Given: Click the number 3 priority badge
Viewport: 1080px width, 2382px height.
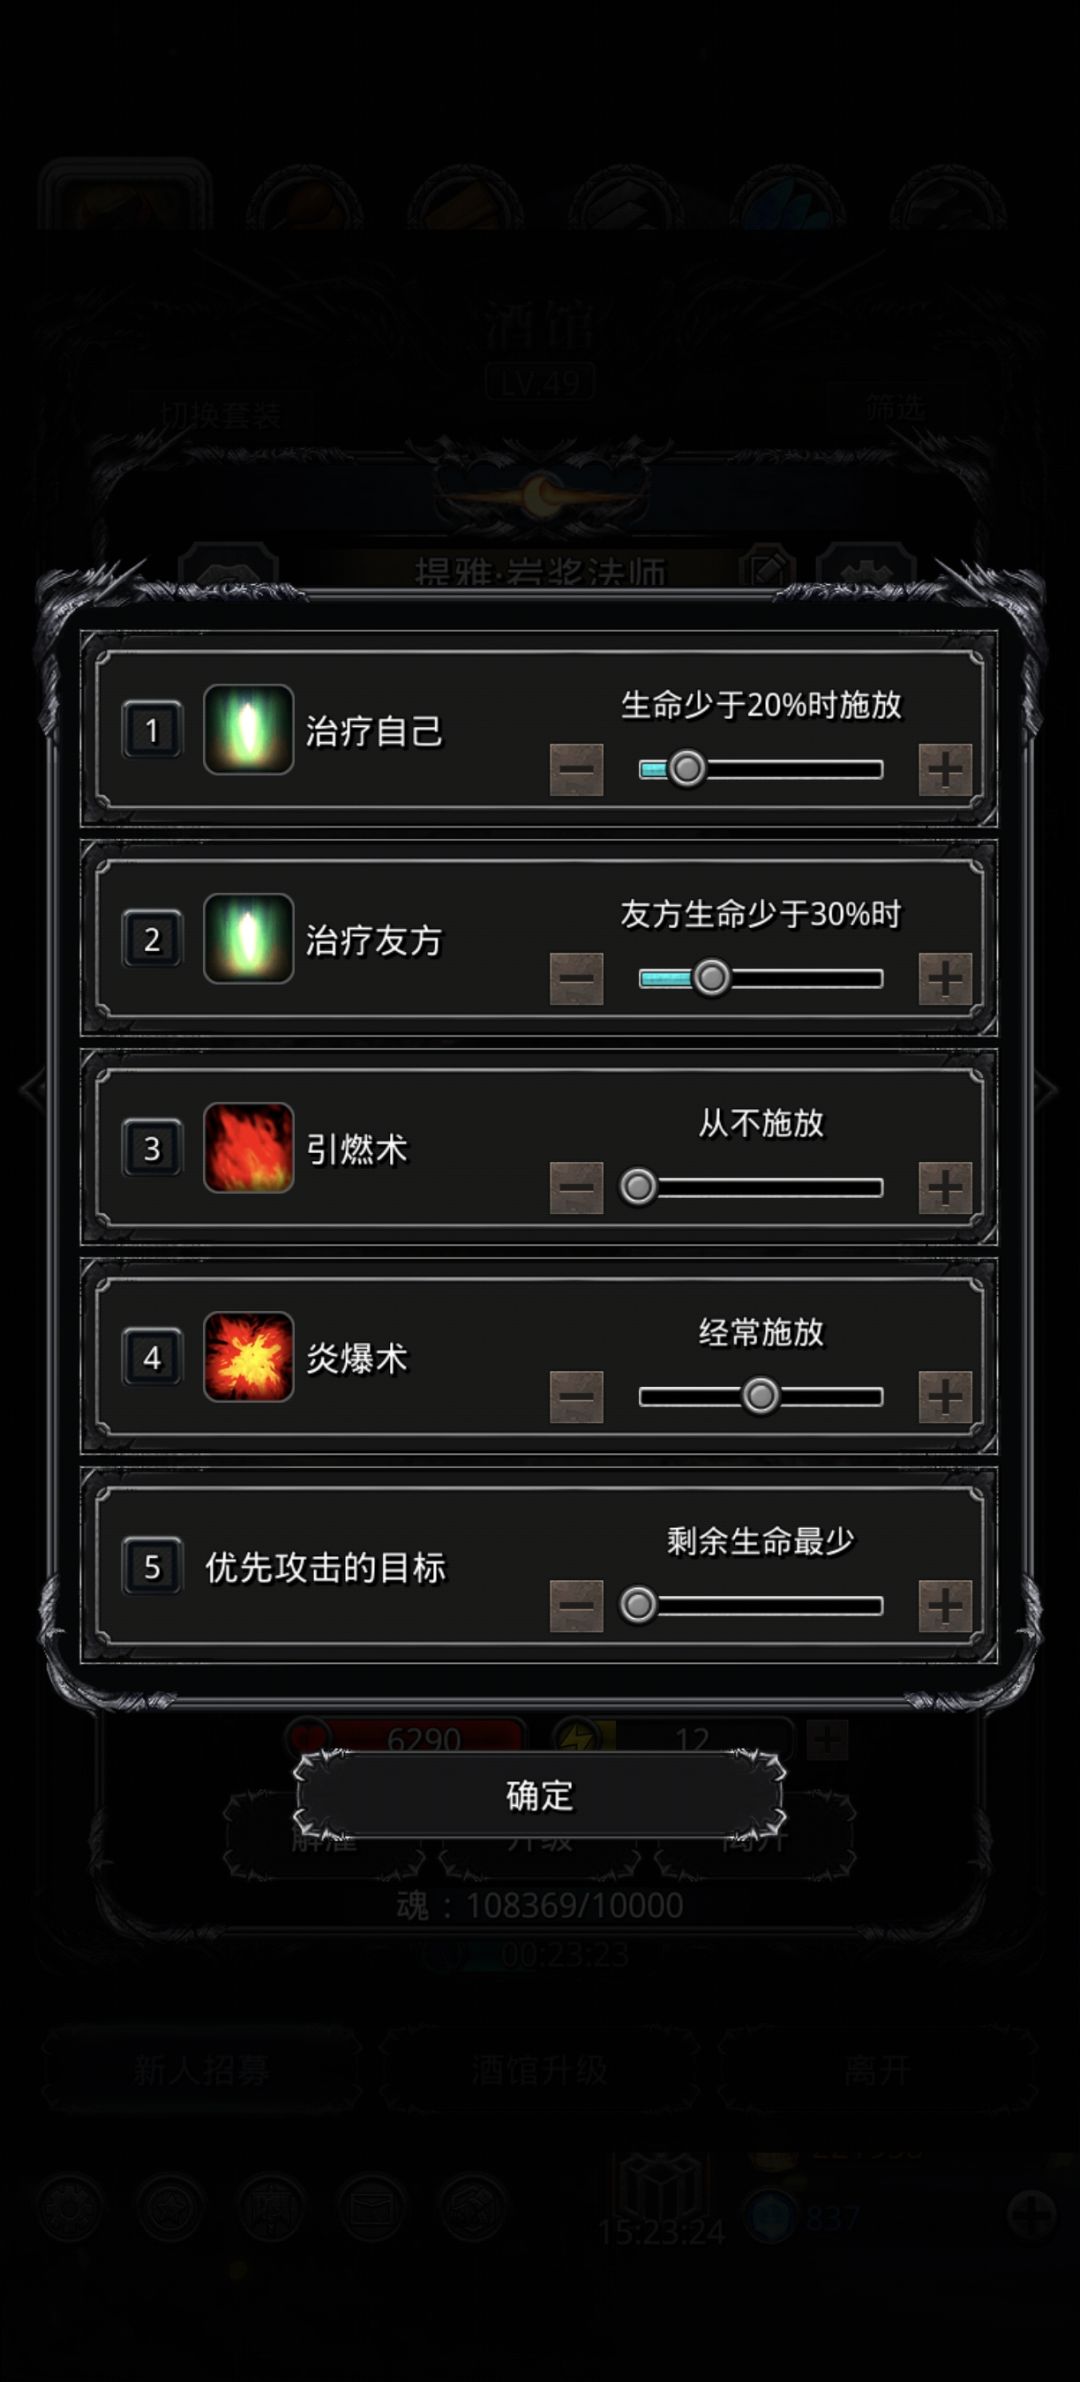Looking at the screenshot, I should [x=152, y=1148].
